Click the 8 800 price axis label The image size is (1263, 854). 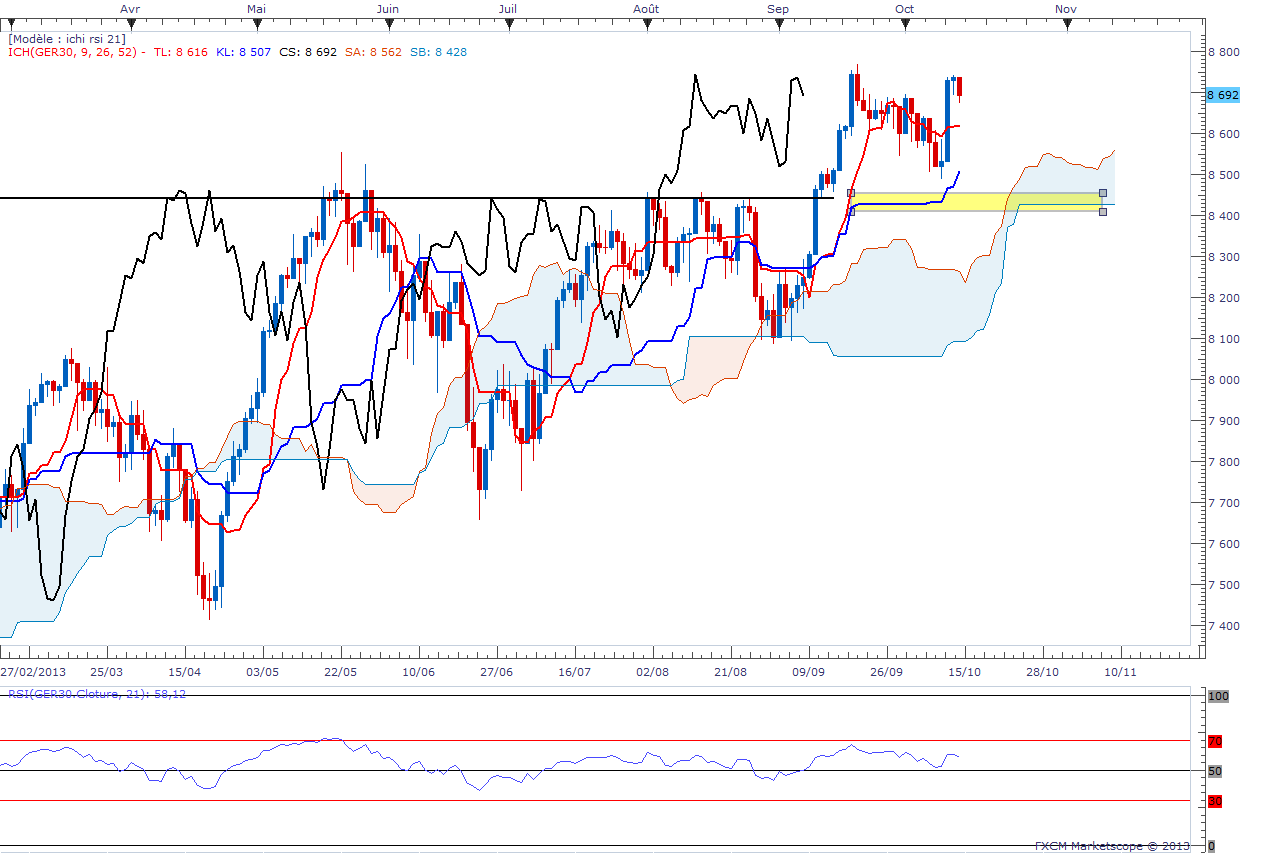pos(1224,52)
